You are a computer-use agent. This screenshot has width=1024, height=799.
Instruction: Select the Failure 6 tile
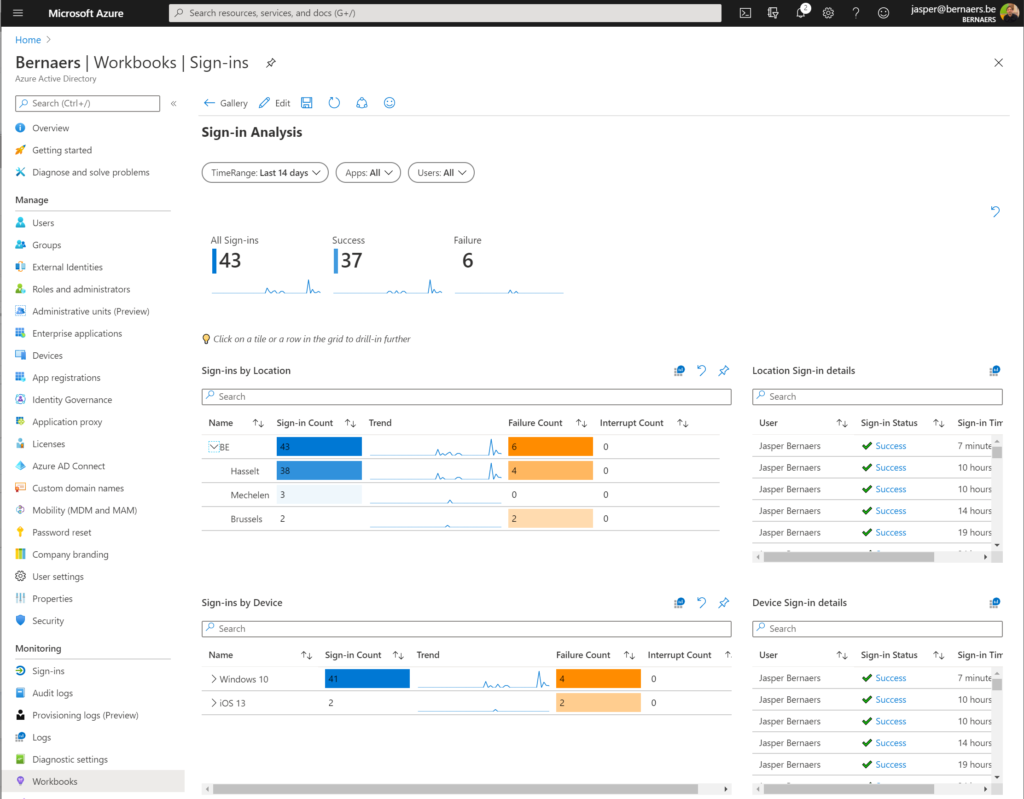[509, 265]
